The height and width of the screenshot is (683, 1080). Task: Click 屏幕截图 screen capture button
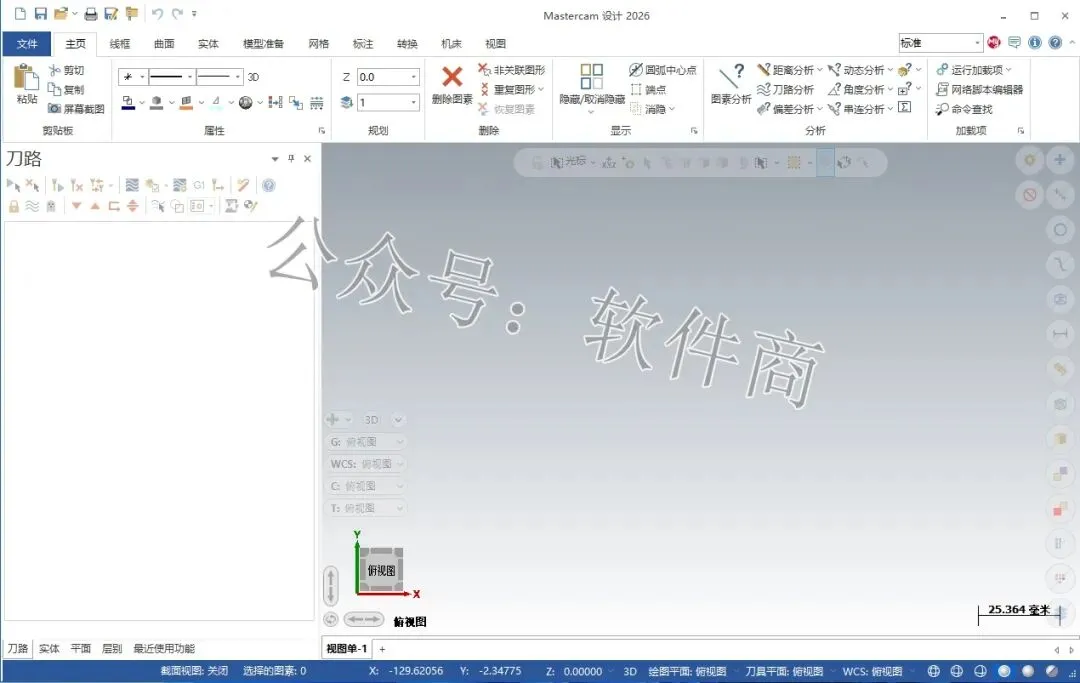tap(76, 109)
